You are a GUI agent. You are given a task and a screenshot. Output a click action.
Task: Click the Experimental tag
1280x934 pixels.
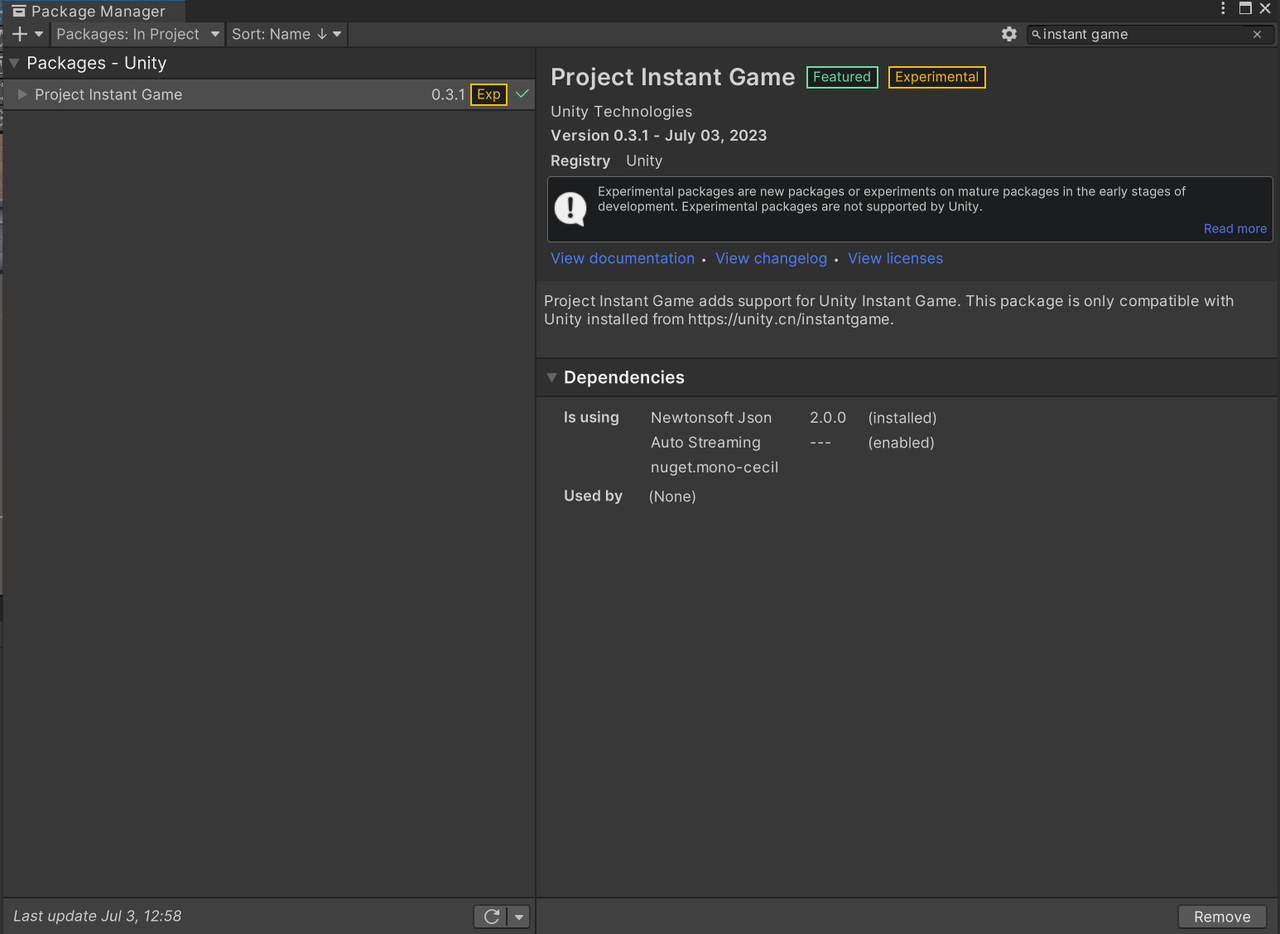(x=937, y=77)
